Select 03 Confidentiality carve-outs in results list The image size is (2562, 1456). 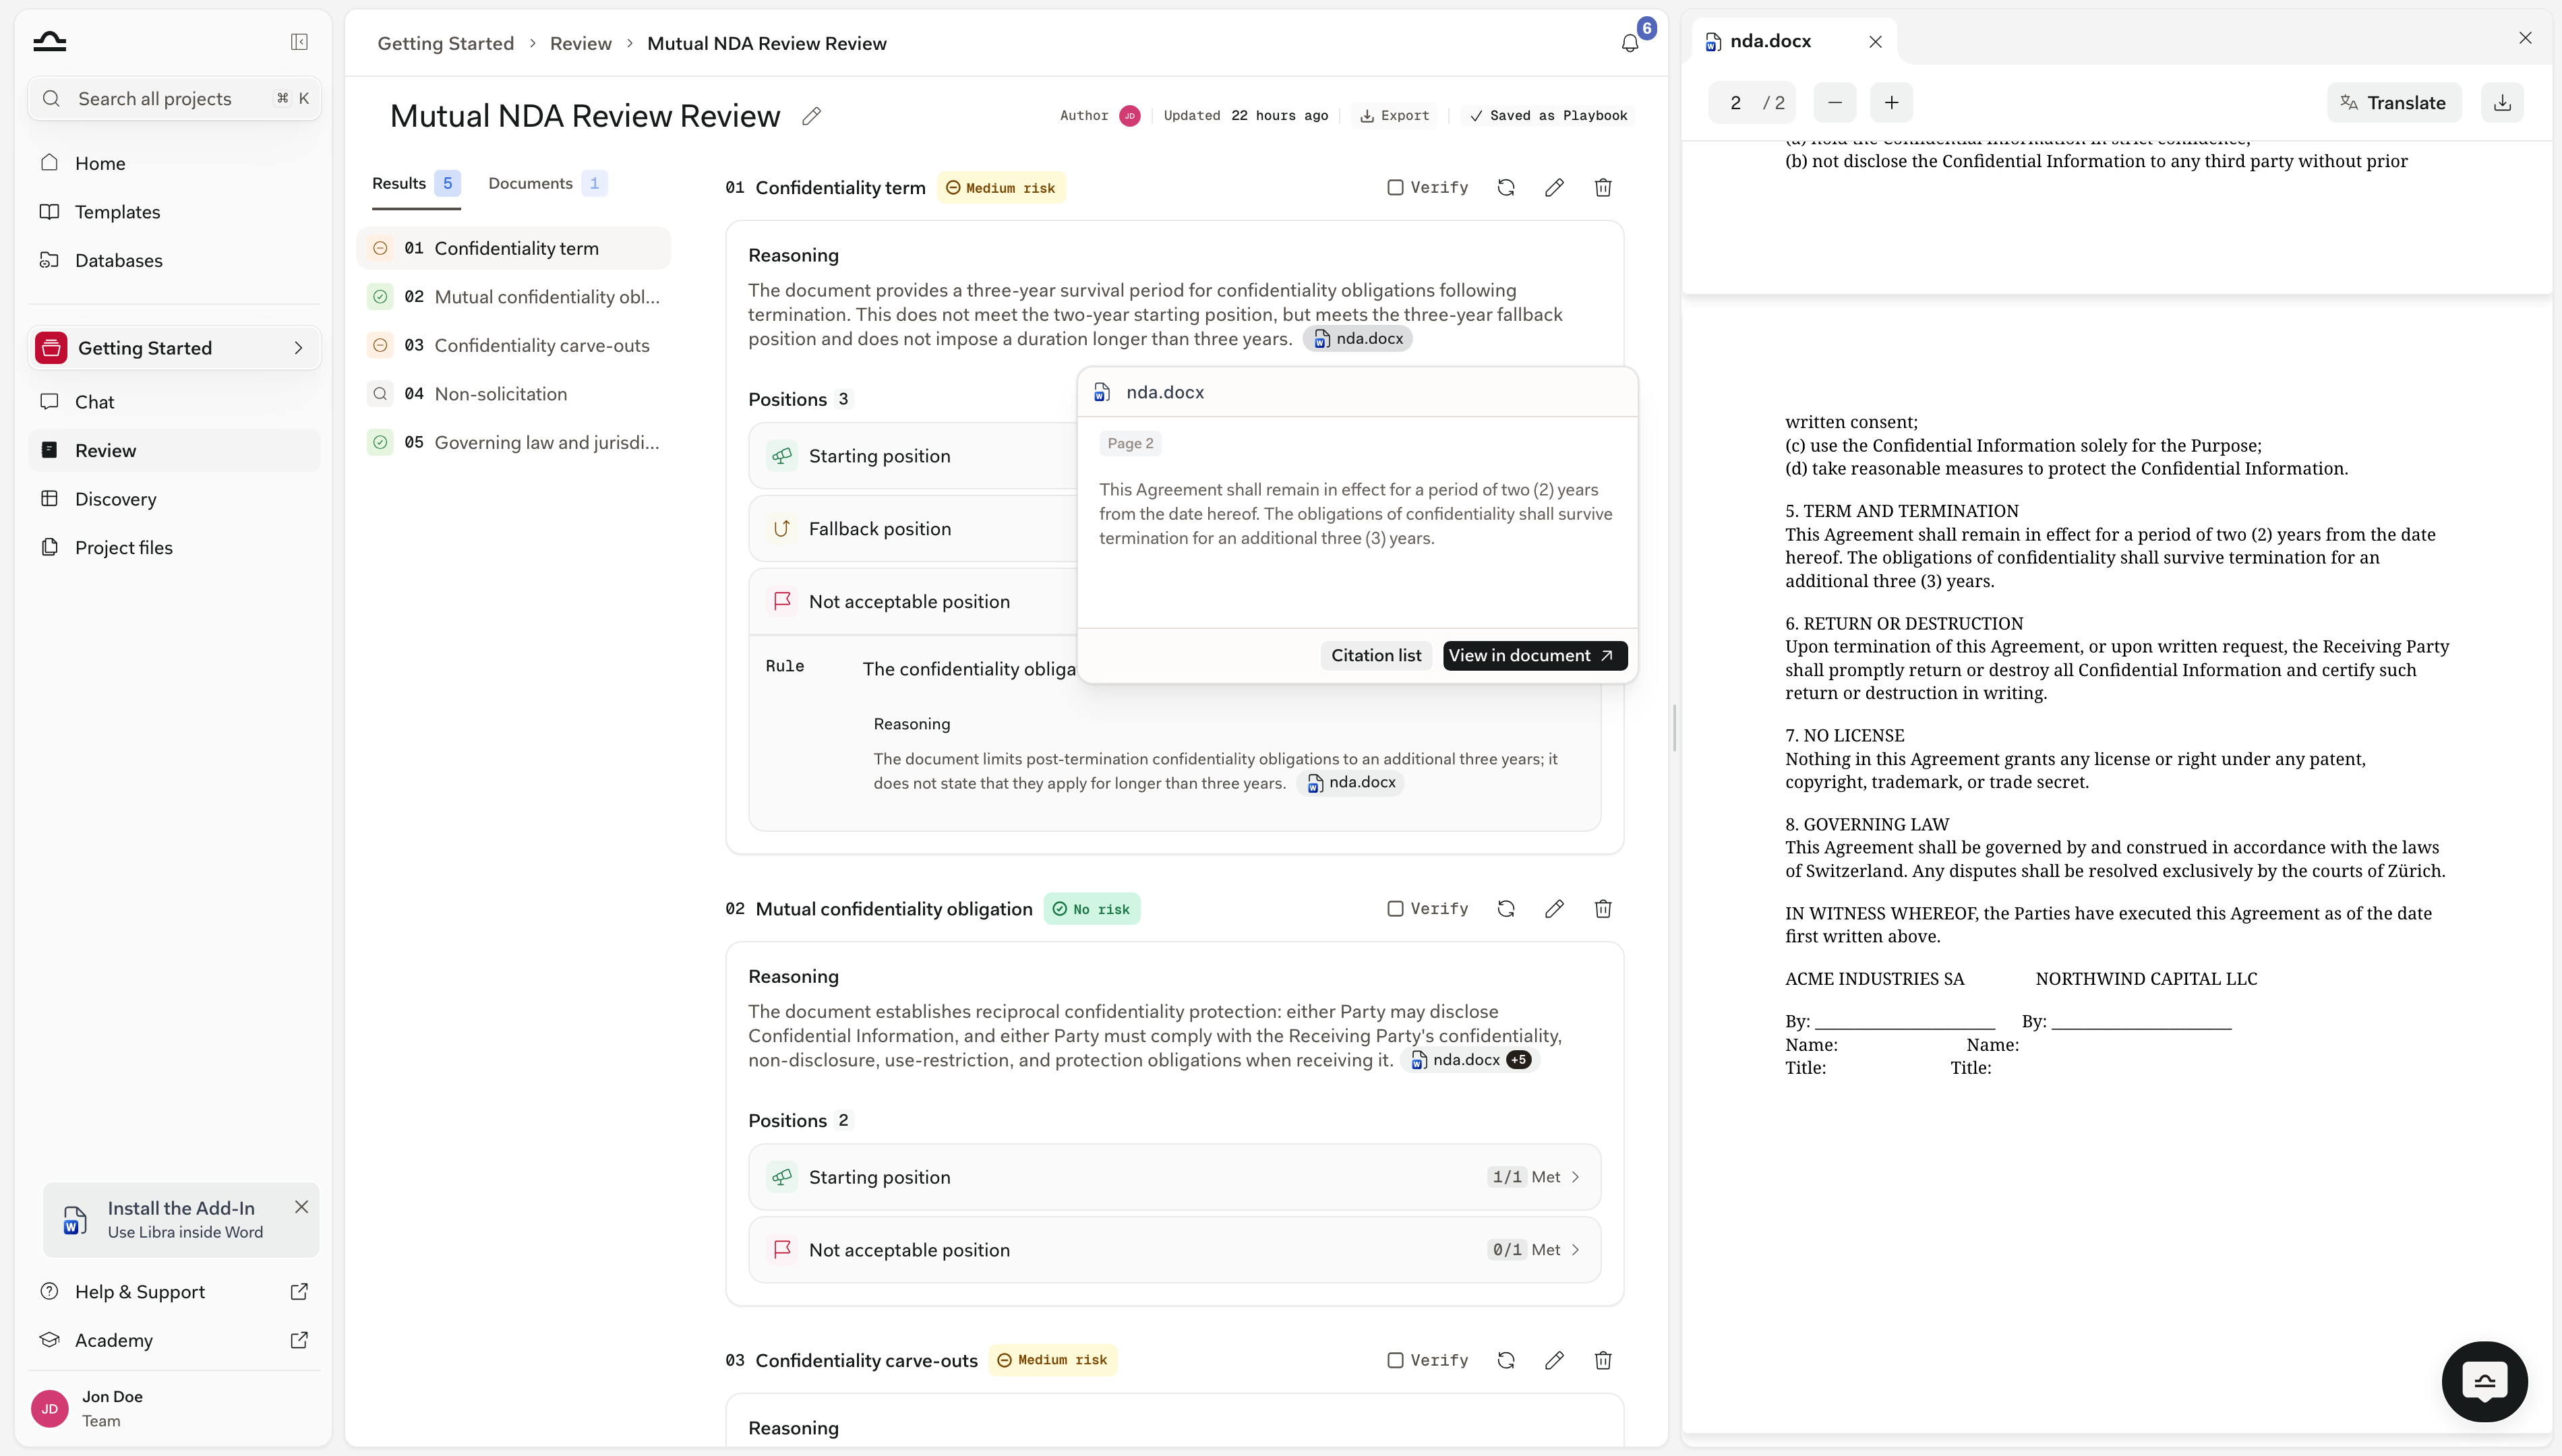click(x=514, y=345)
